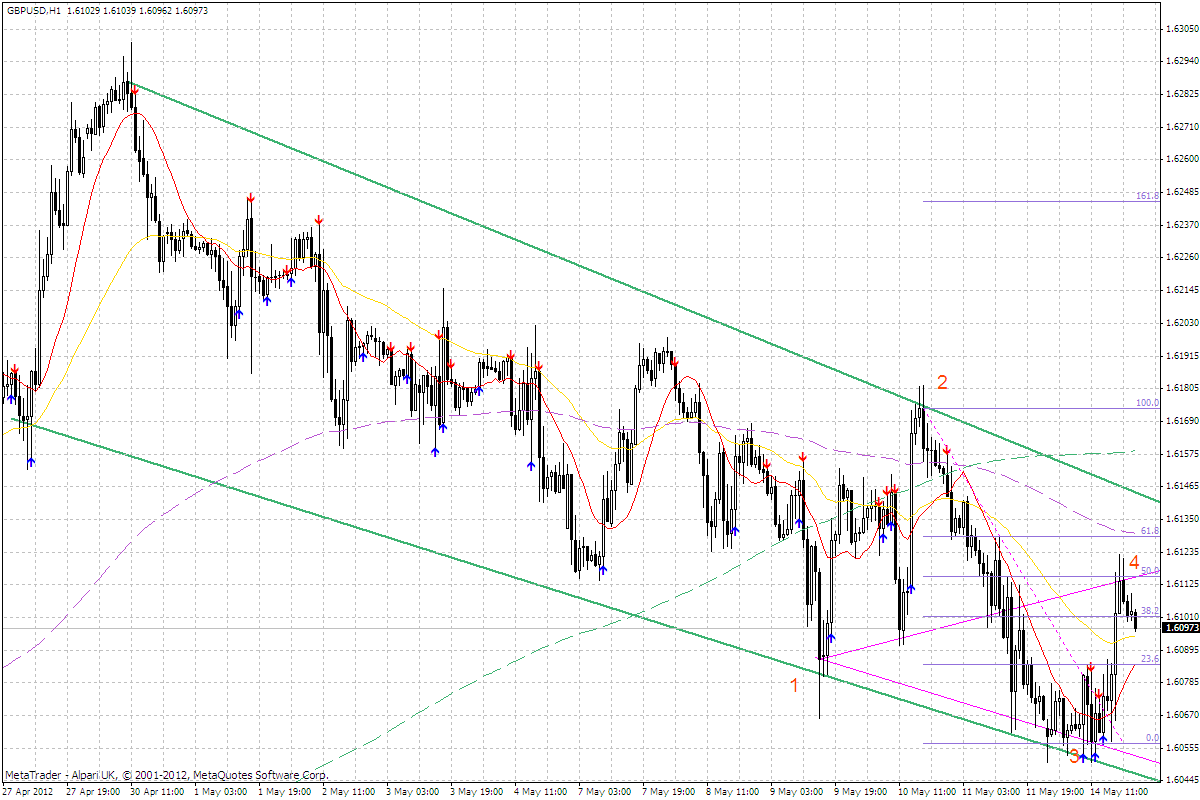Click price scale value 1.62370
This screenshot has width=1200, height=800.
(1183, 224)
